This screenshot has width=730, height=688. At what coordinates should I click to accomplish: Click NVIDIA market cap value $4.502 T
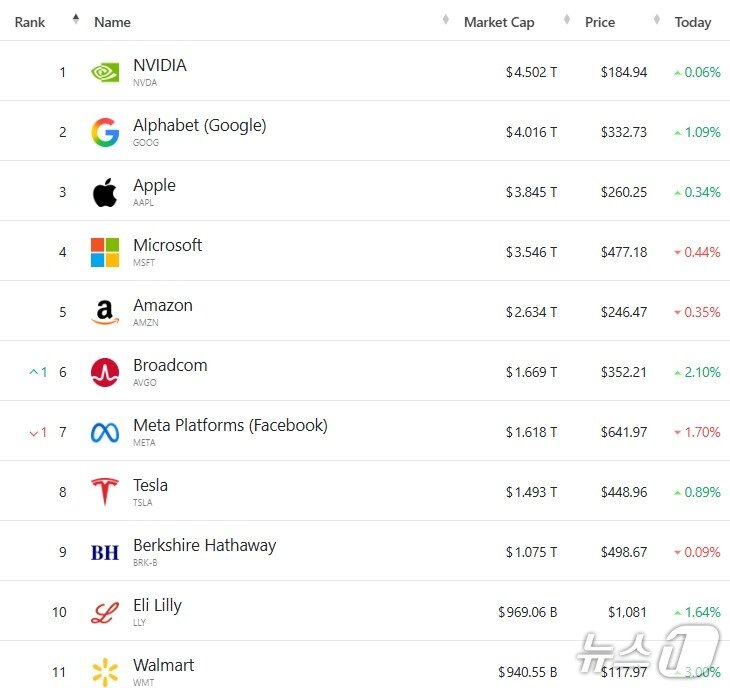(x=531, y=72)
